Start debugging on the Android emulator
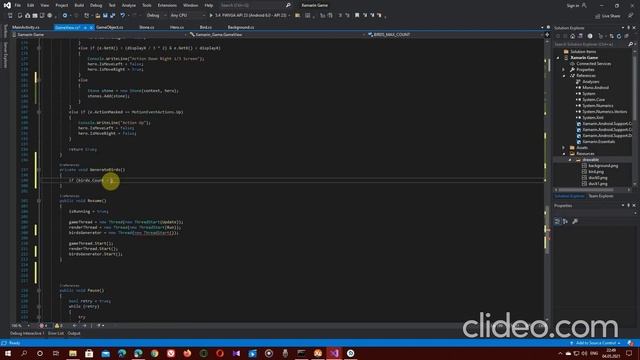The width and height of the screenshot is (640, 360). point(249,15)
